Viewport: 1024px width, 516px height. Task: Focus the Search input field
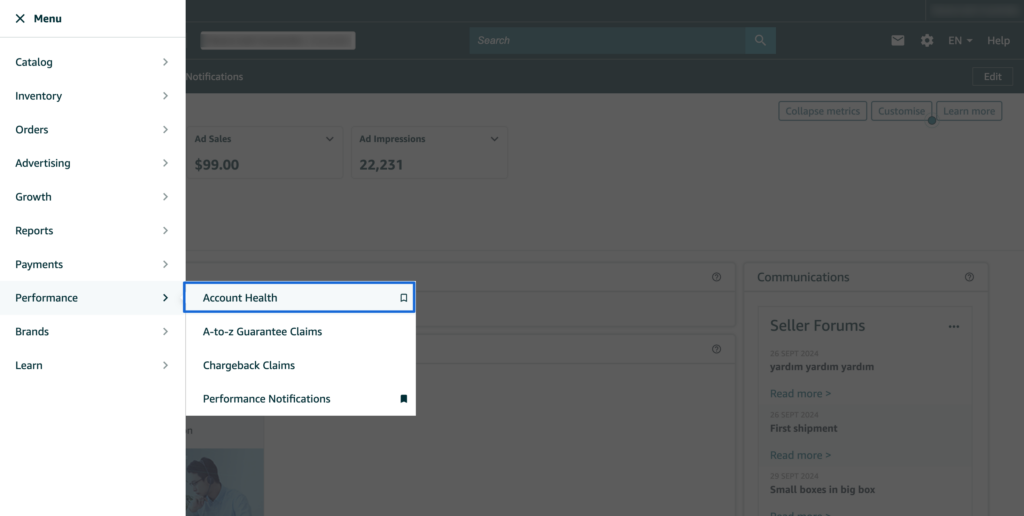pyautogui.click(x=607, y=40)
